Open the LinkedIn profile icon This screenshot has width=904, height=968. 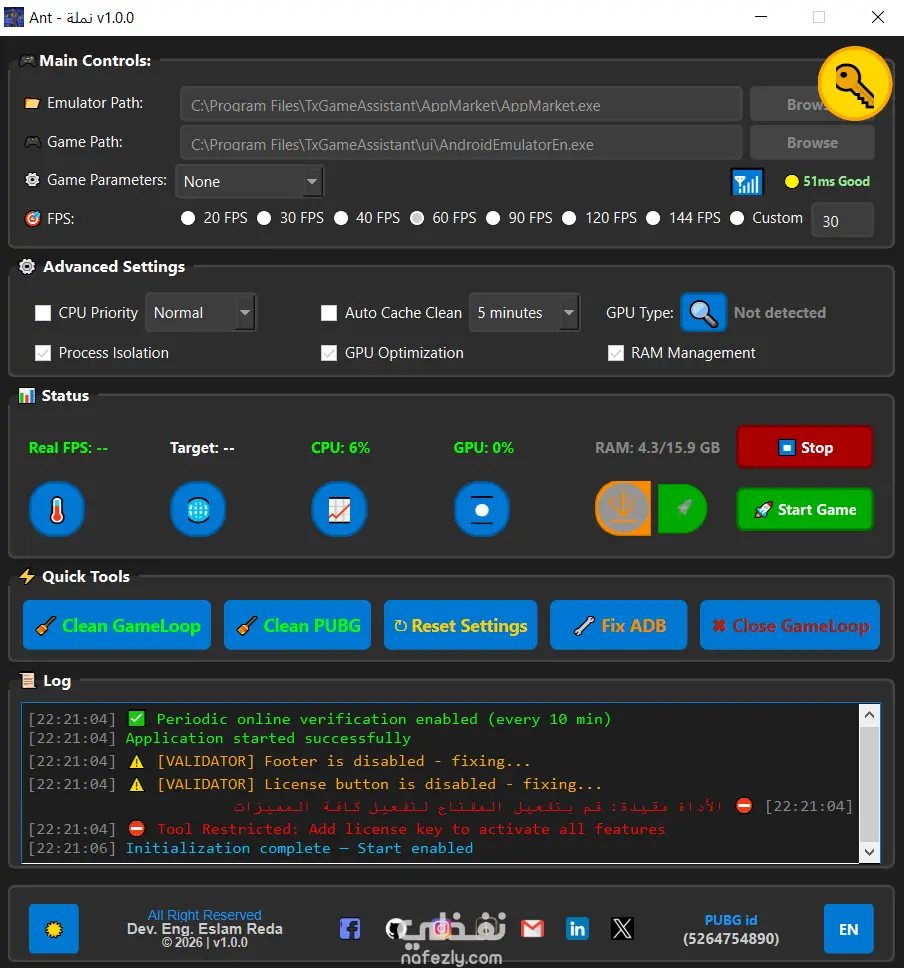(x=577, y=928)
